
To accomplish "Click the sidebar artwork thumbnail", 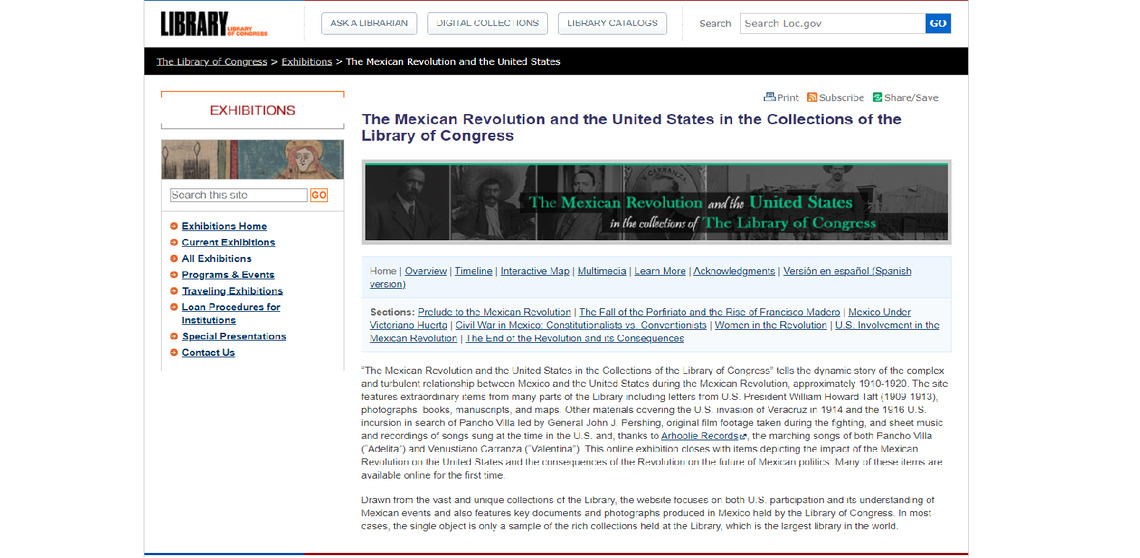I will [x=252, y=159].
